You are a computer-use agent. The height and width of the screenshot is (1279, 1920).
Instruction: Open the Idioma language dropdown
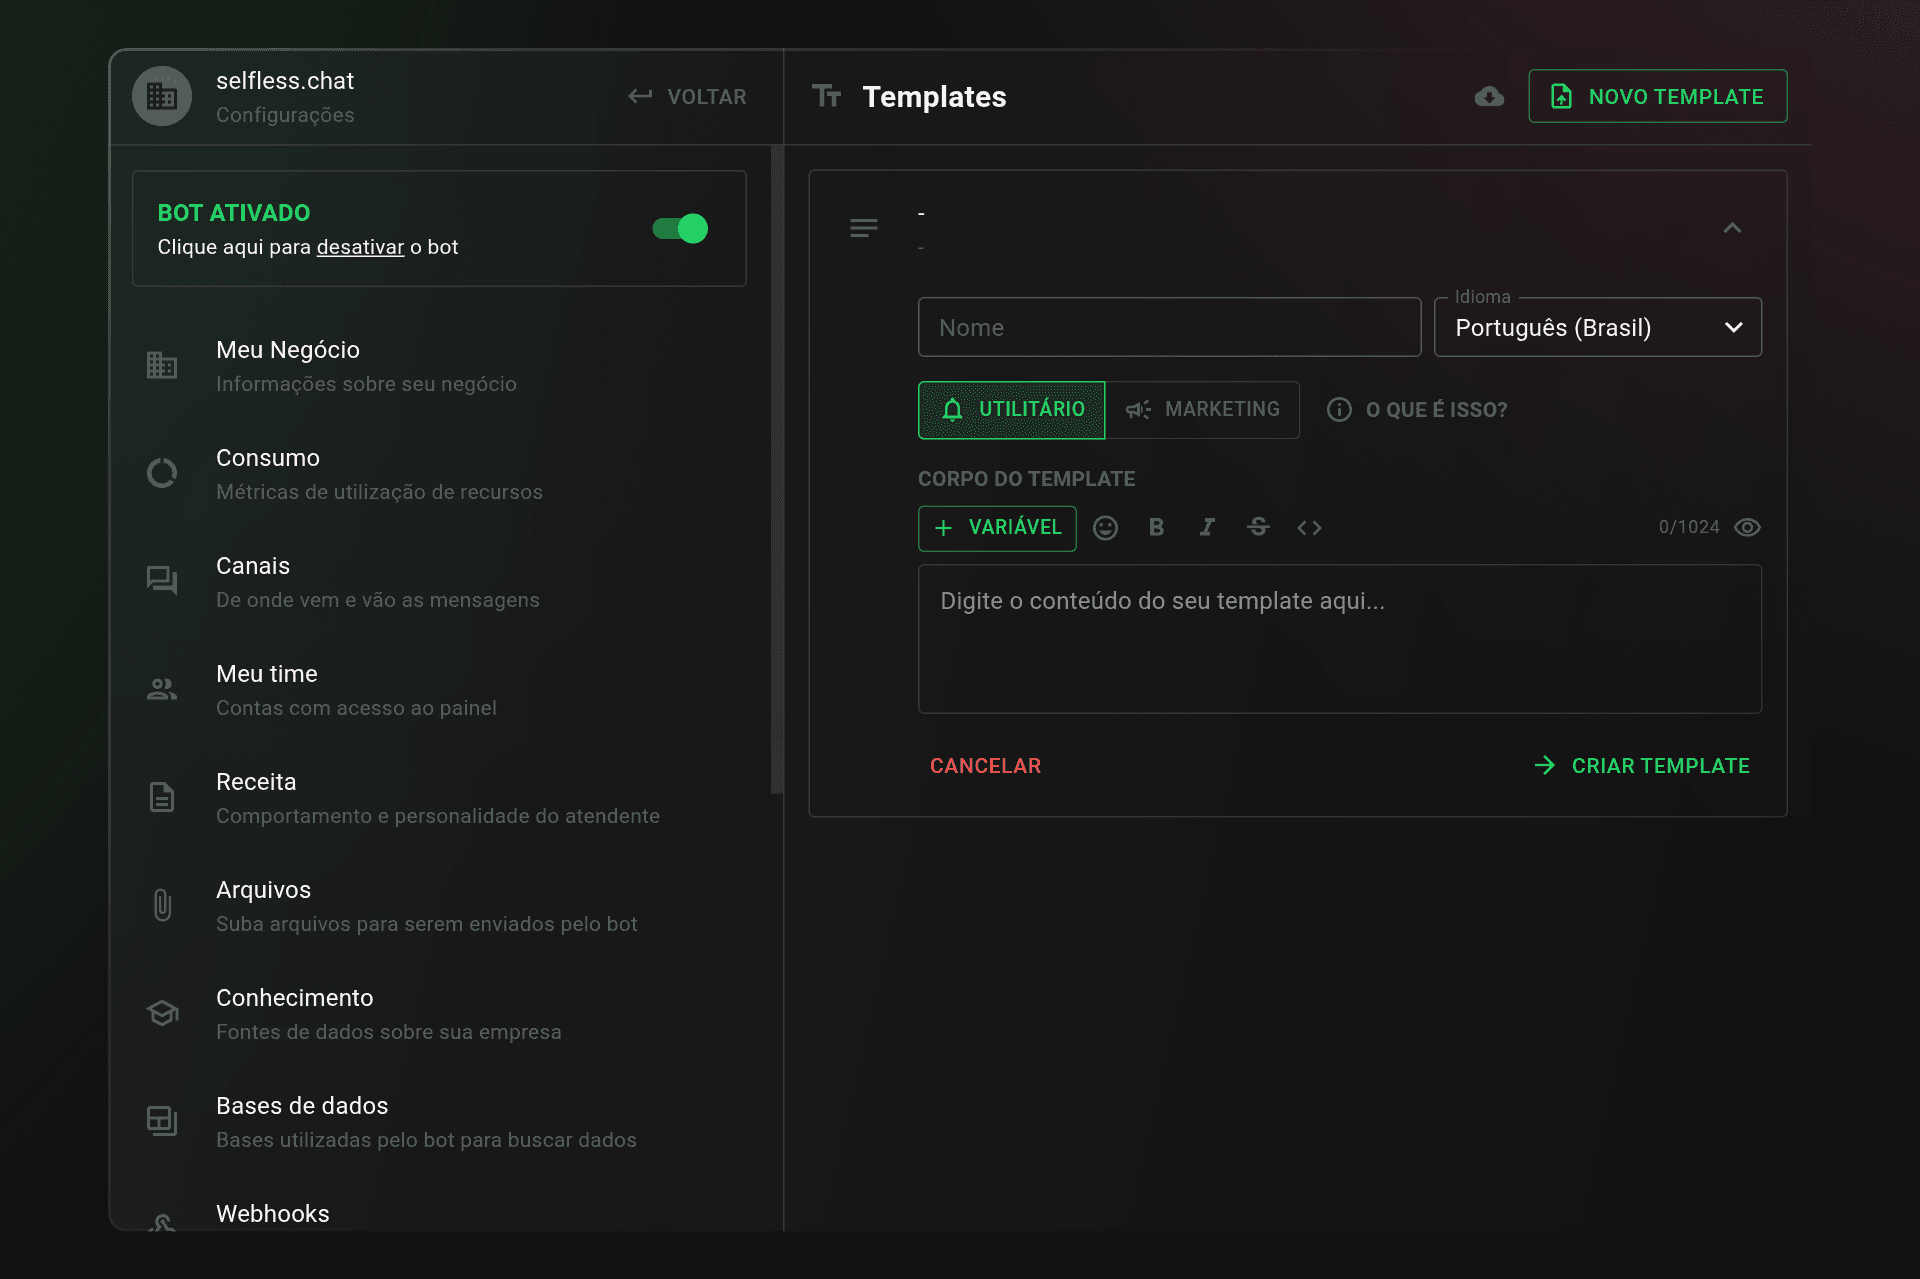point(1598,328)
